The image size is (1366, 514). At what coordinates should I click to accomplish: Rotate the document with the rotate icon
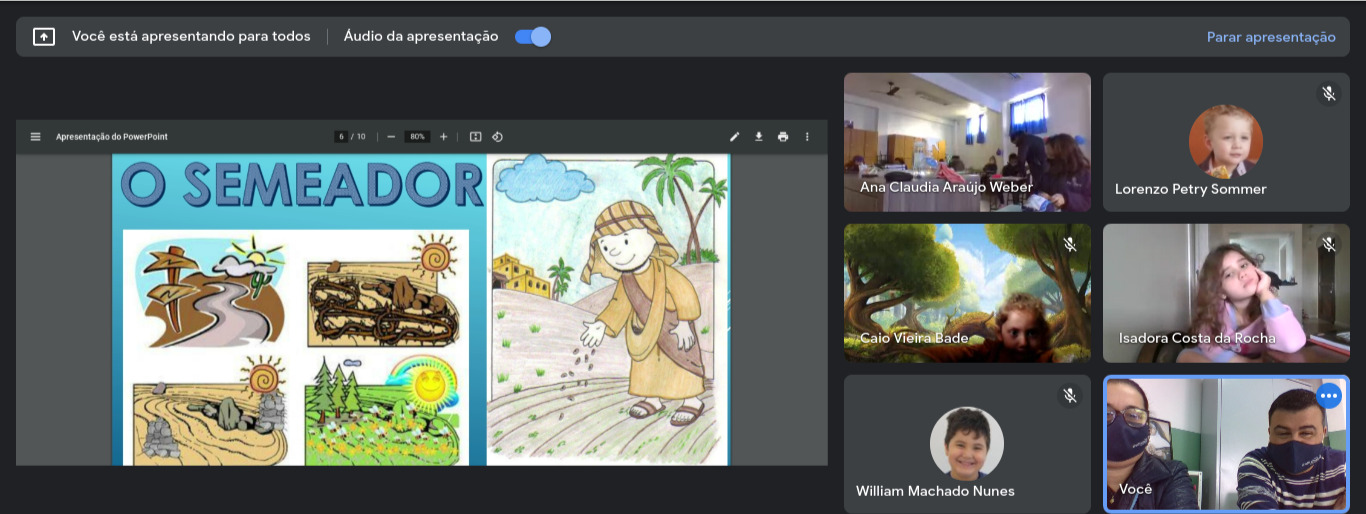click(497, 137)
